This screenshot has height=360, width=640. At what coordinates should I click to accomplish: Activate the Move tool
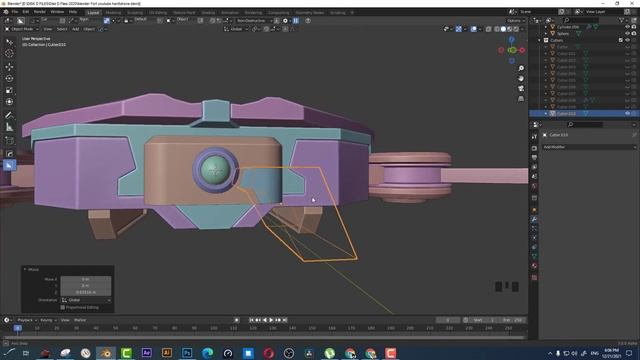click(x=9, y=67)
